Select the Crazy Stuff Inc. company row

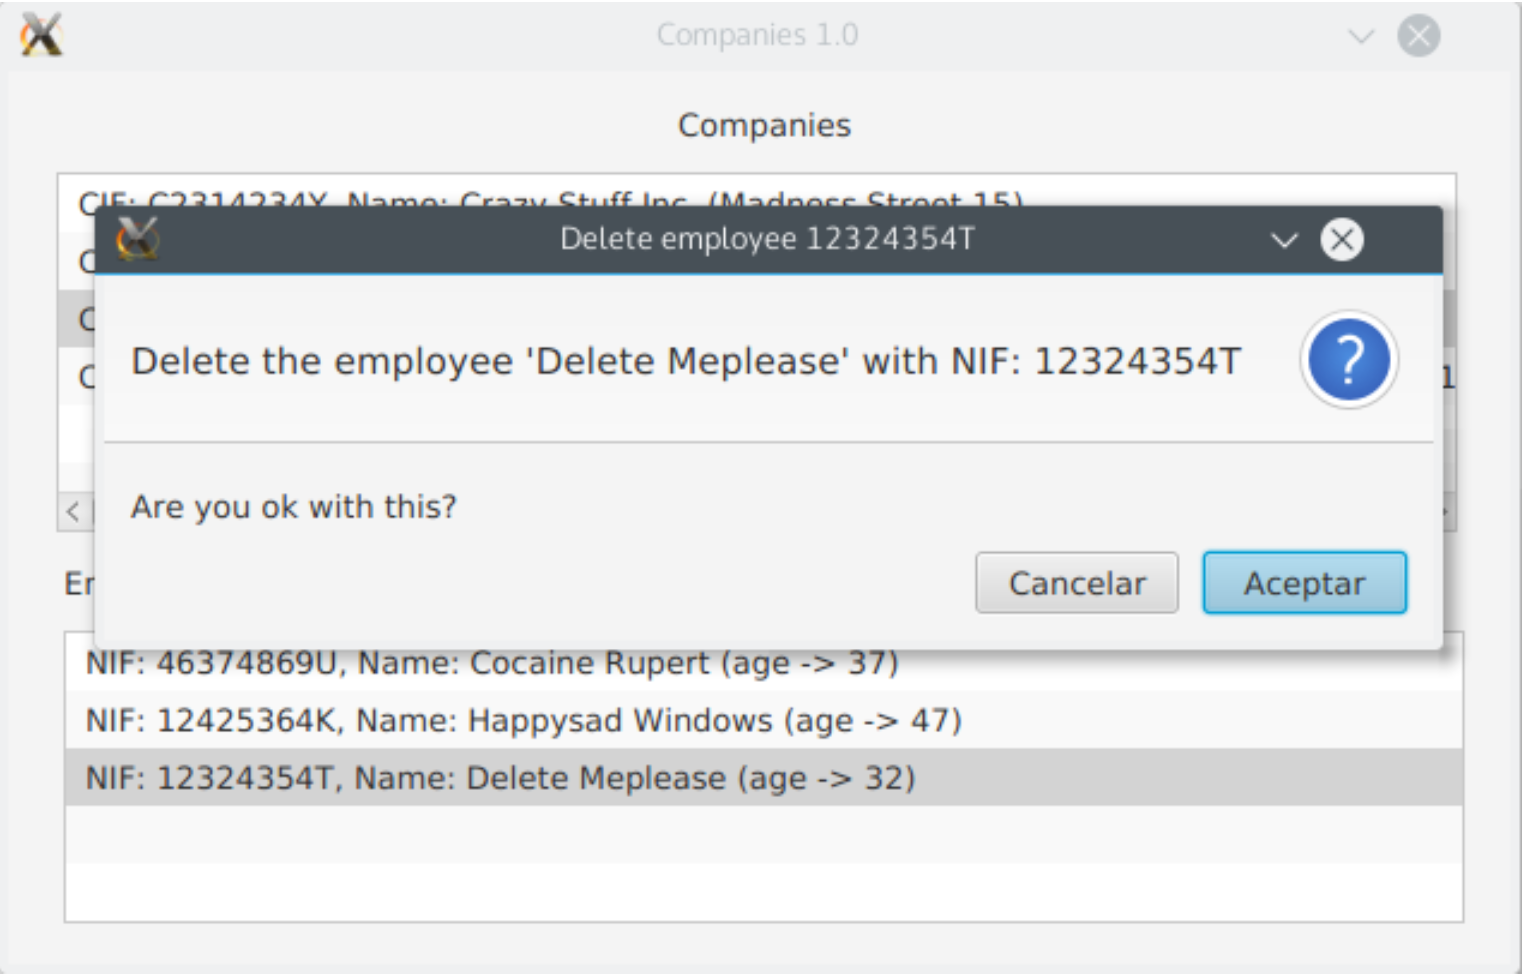click(x=550, y=197)
